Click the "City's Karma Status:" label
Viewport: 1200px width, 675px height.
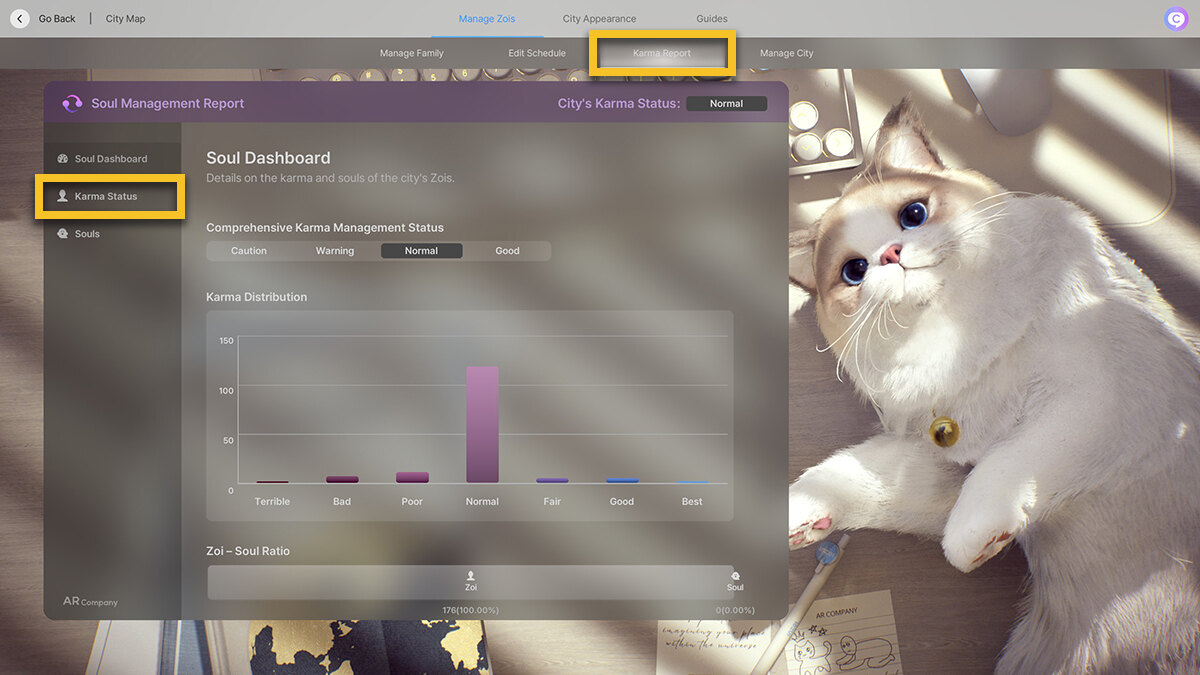[x=619, y=103]
